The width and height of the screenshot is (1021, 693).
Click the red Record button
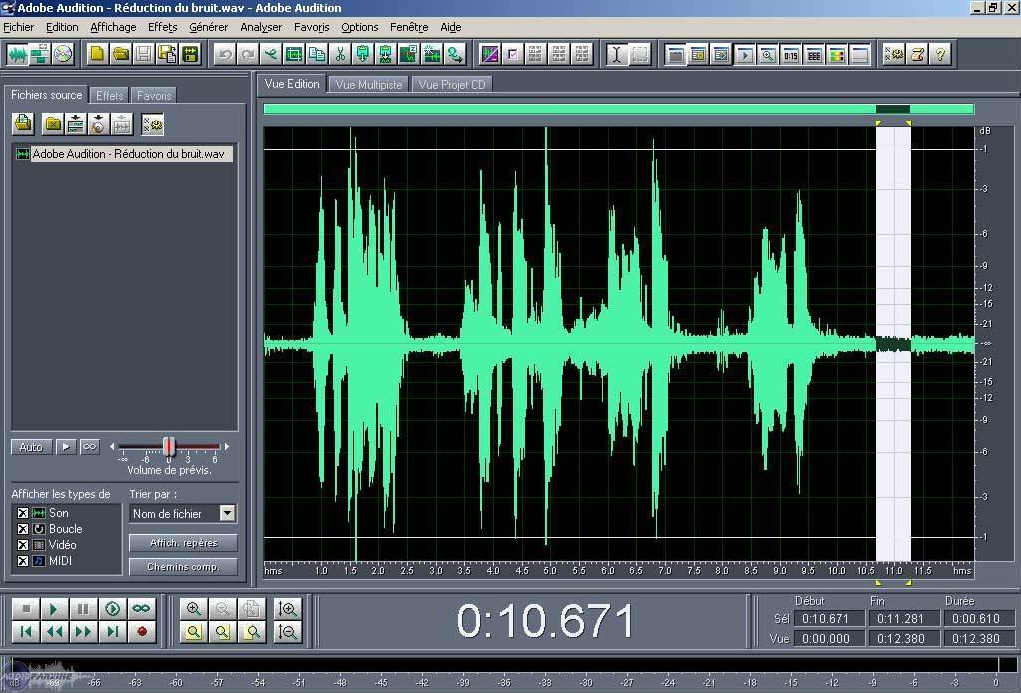click(x=141, y=632)
